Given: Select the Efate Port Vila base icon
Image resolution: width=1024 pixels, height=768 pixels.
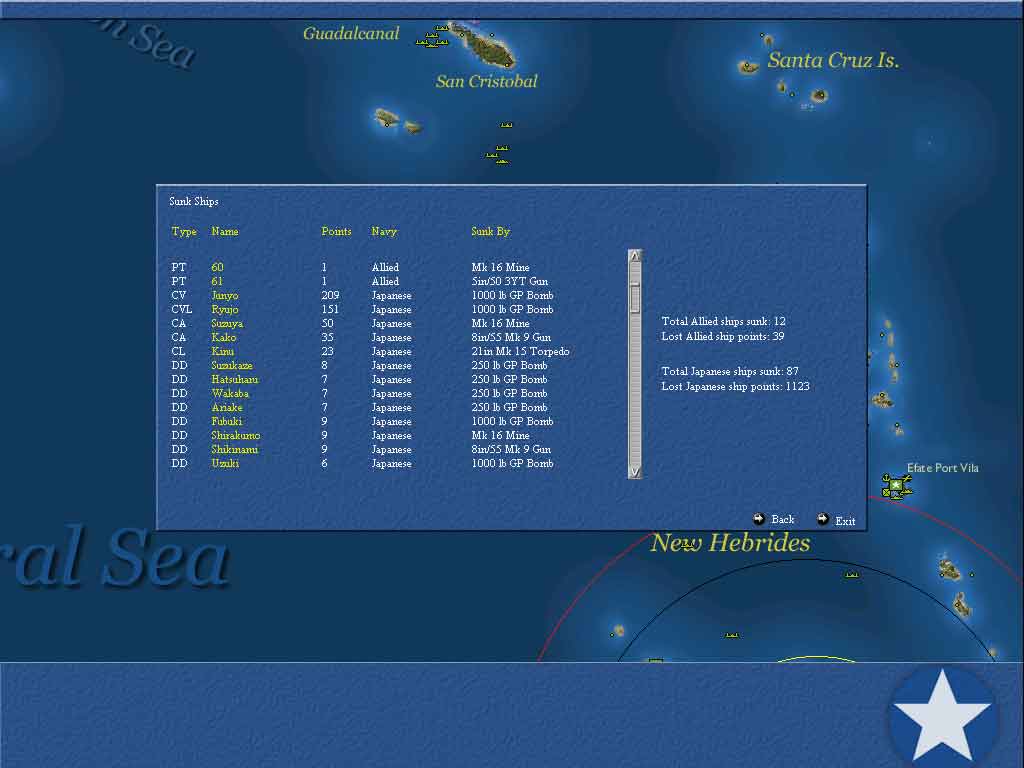Looking at the screenshot, I should (895, 487).
